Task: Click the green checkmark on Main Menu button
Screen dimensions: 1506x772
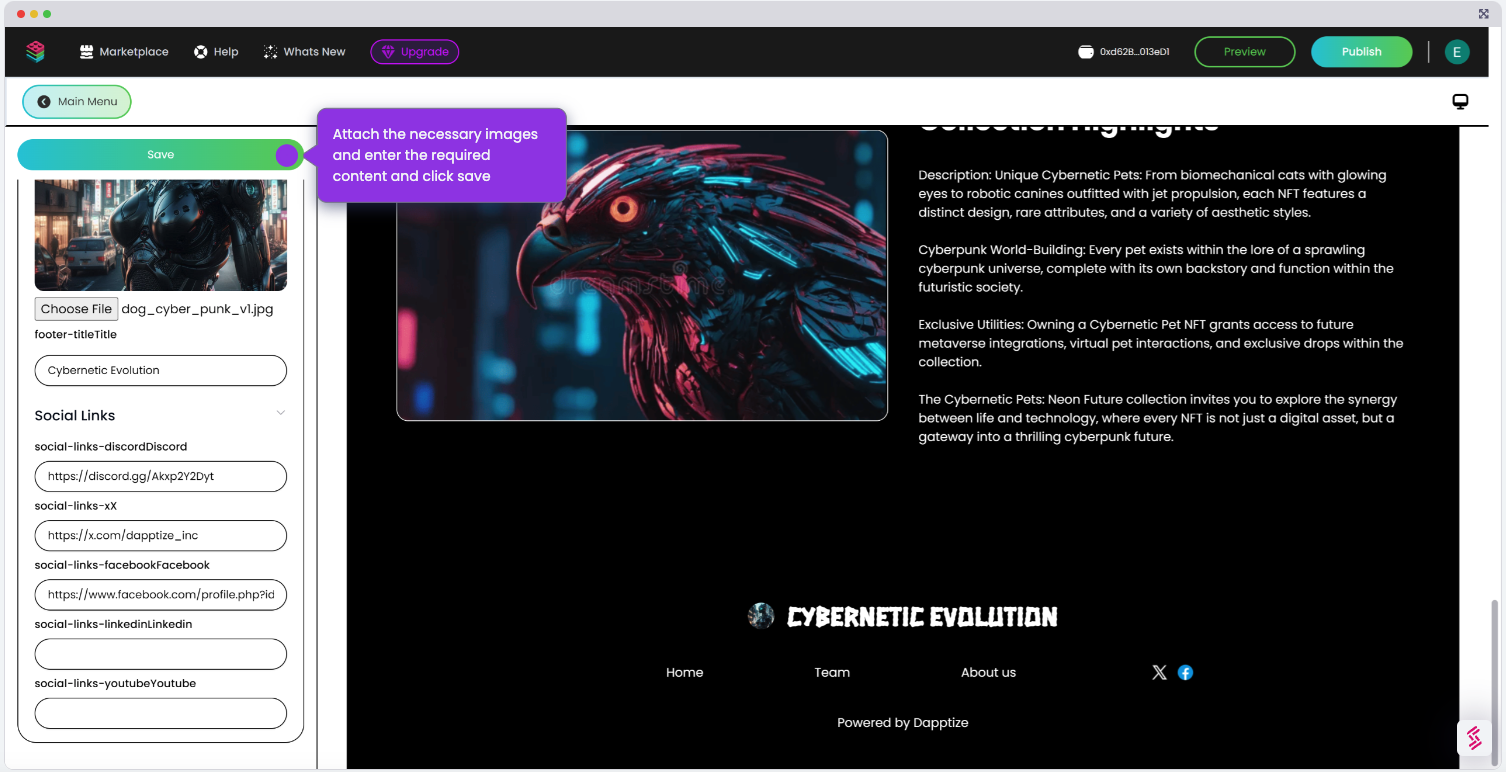Action: (x=41, y=101)
